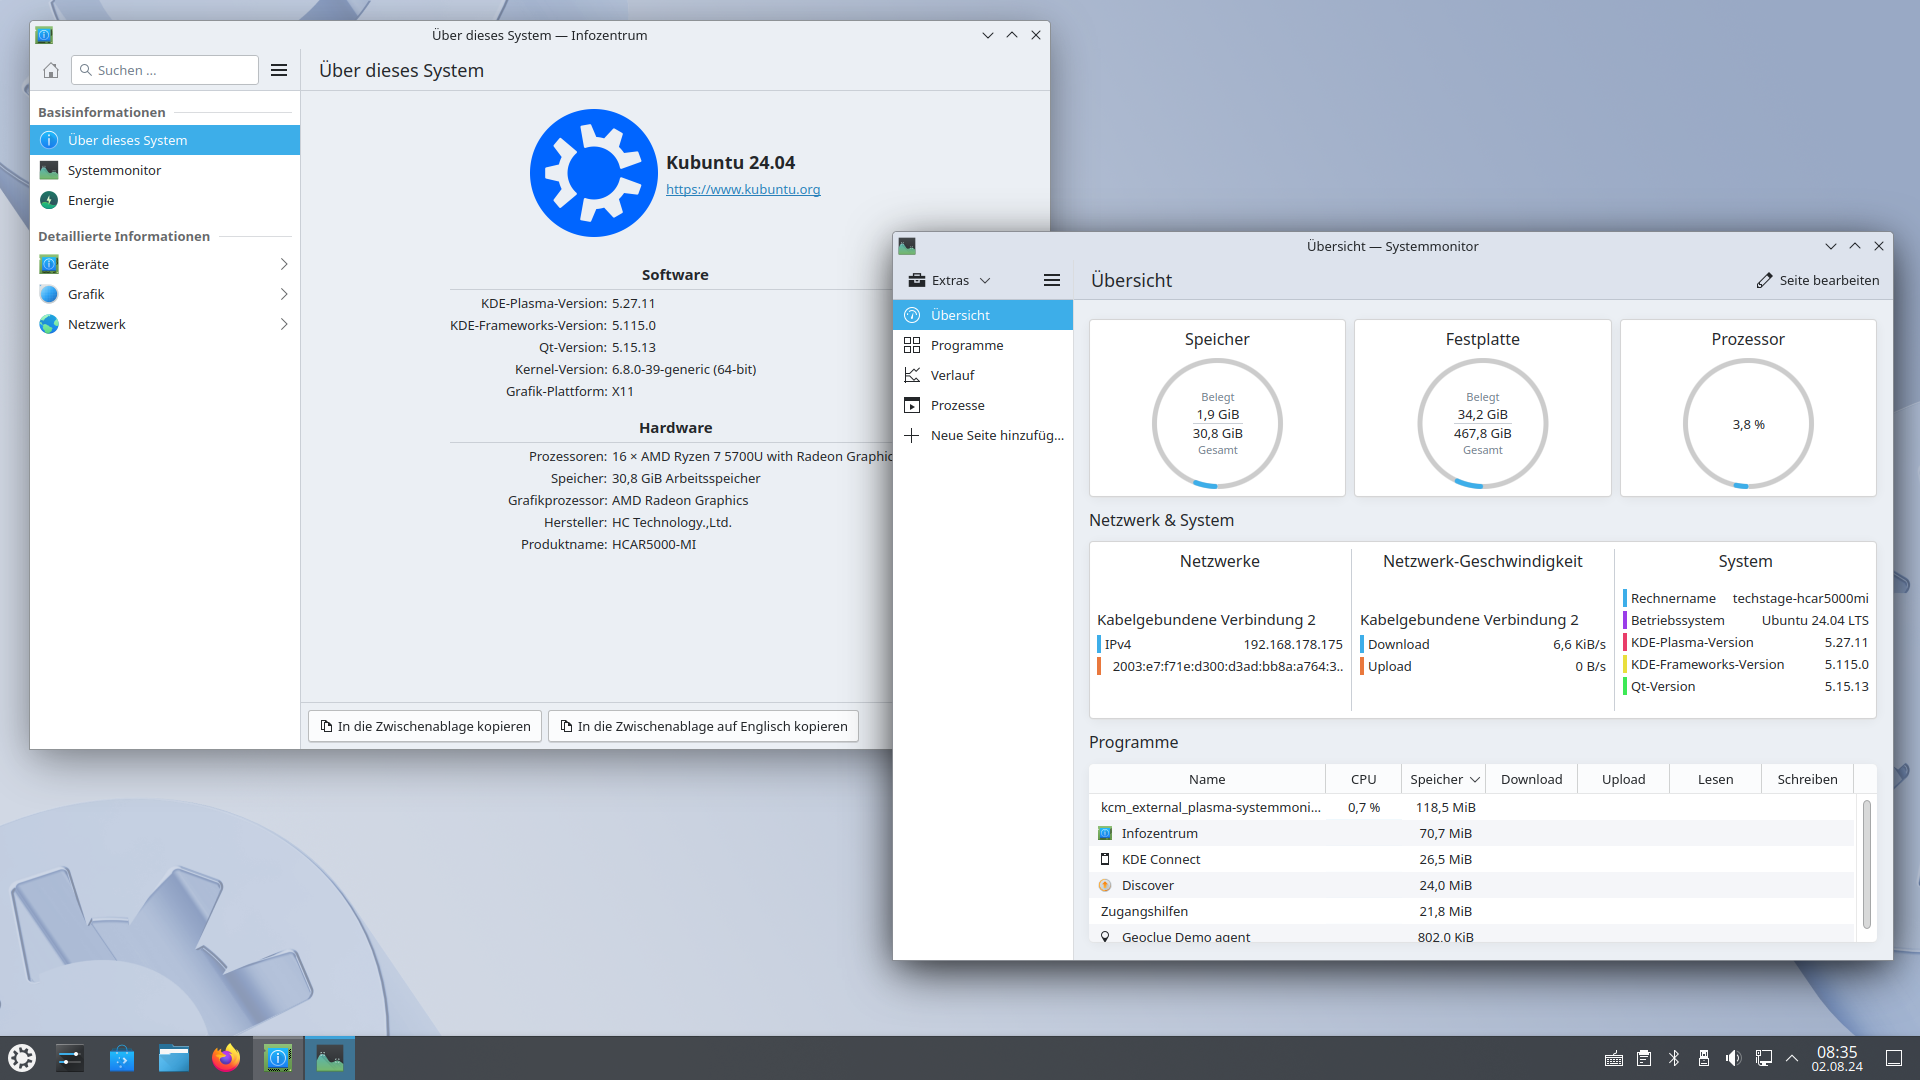1920x1080 pixels.
Task: Open network connections tray icon
Action: [x=1764, y=1059]
